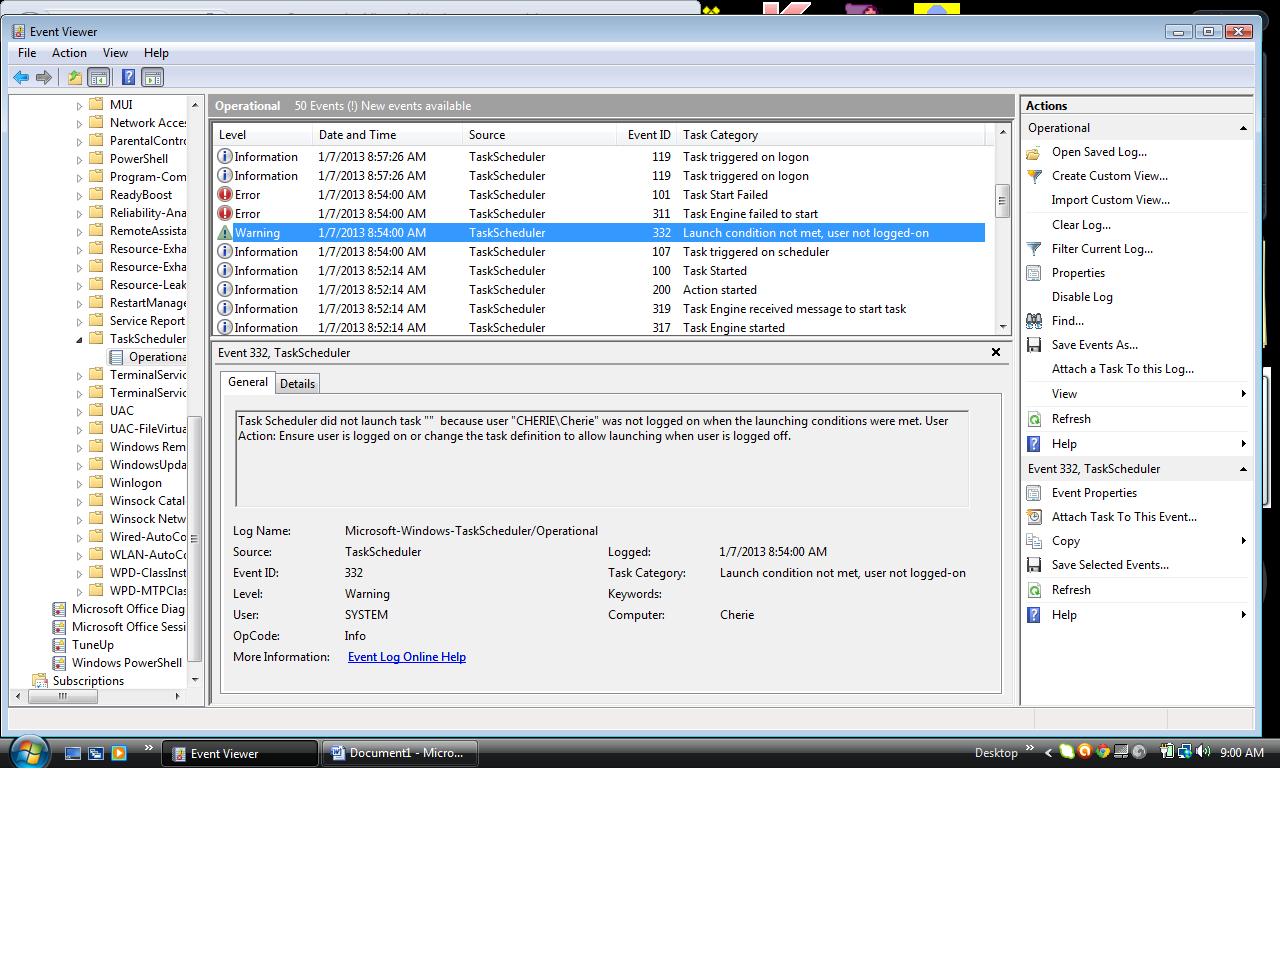Click the Task Start Failed error icon
The height and width of the screenshot is (960, 1280).
(225, 195)
